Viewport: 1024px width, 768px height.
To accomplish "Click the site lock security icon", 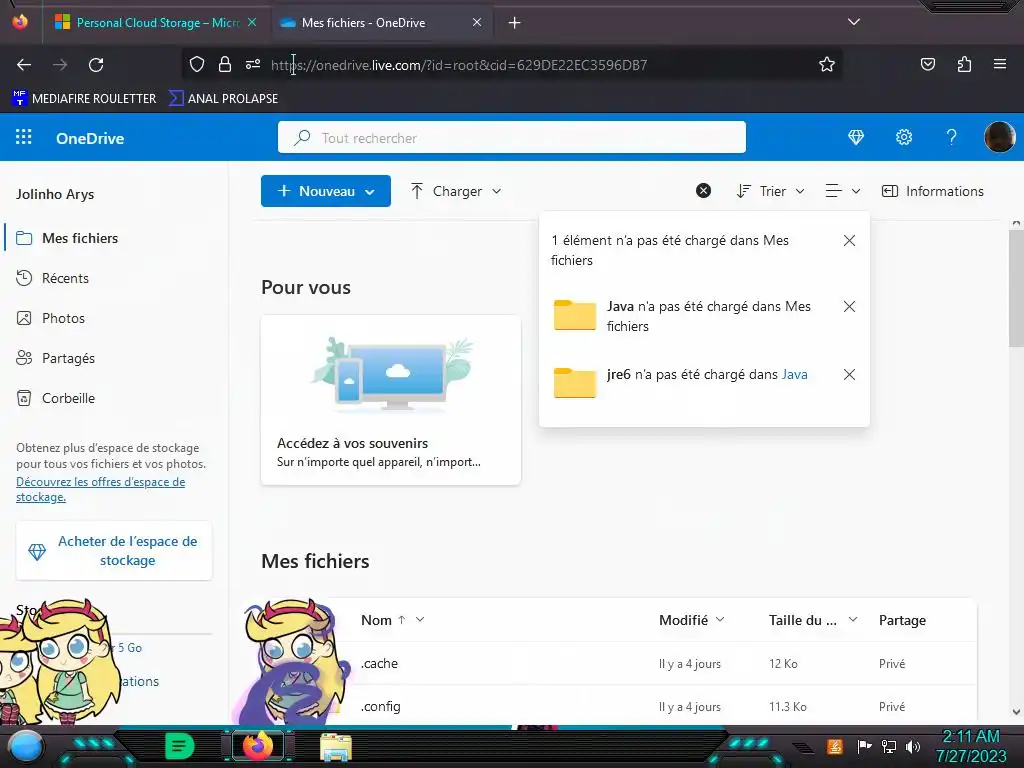I will click(225, 64).
